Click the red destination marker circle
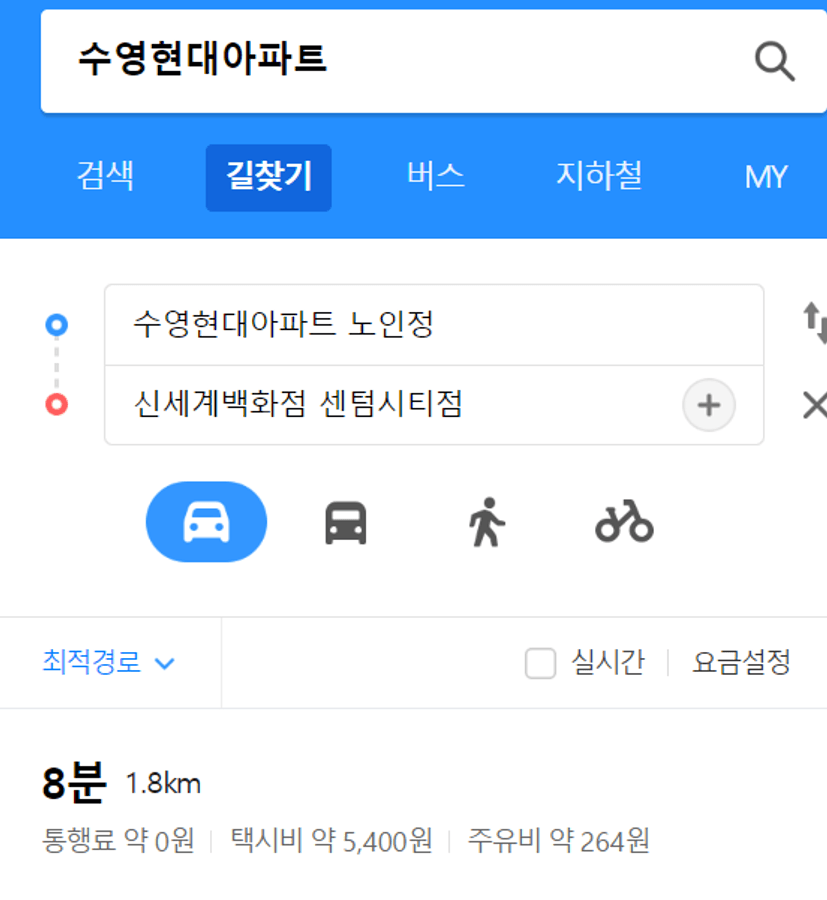827x900 pixels. (56, 404)
